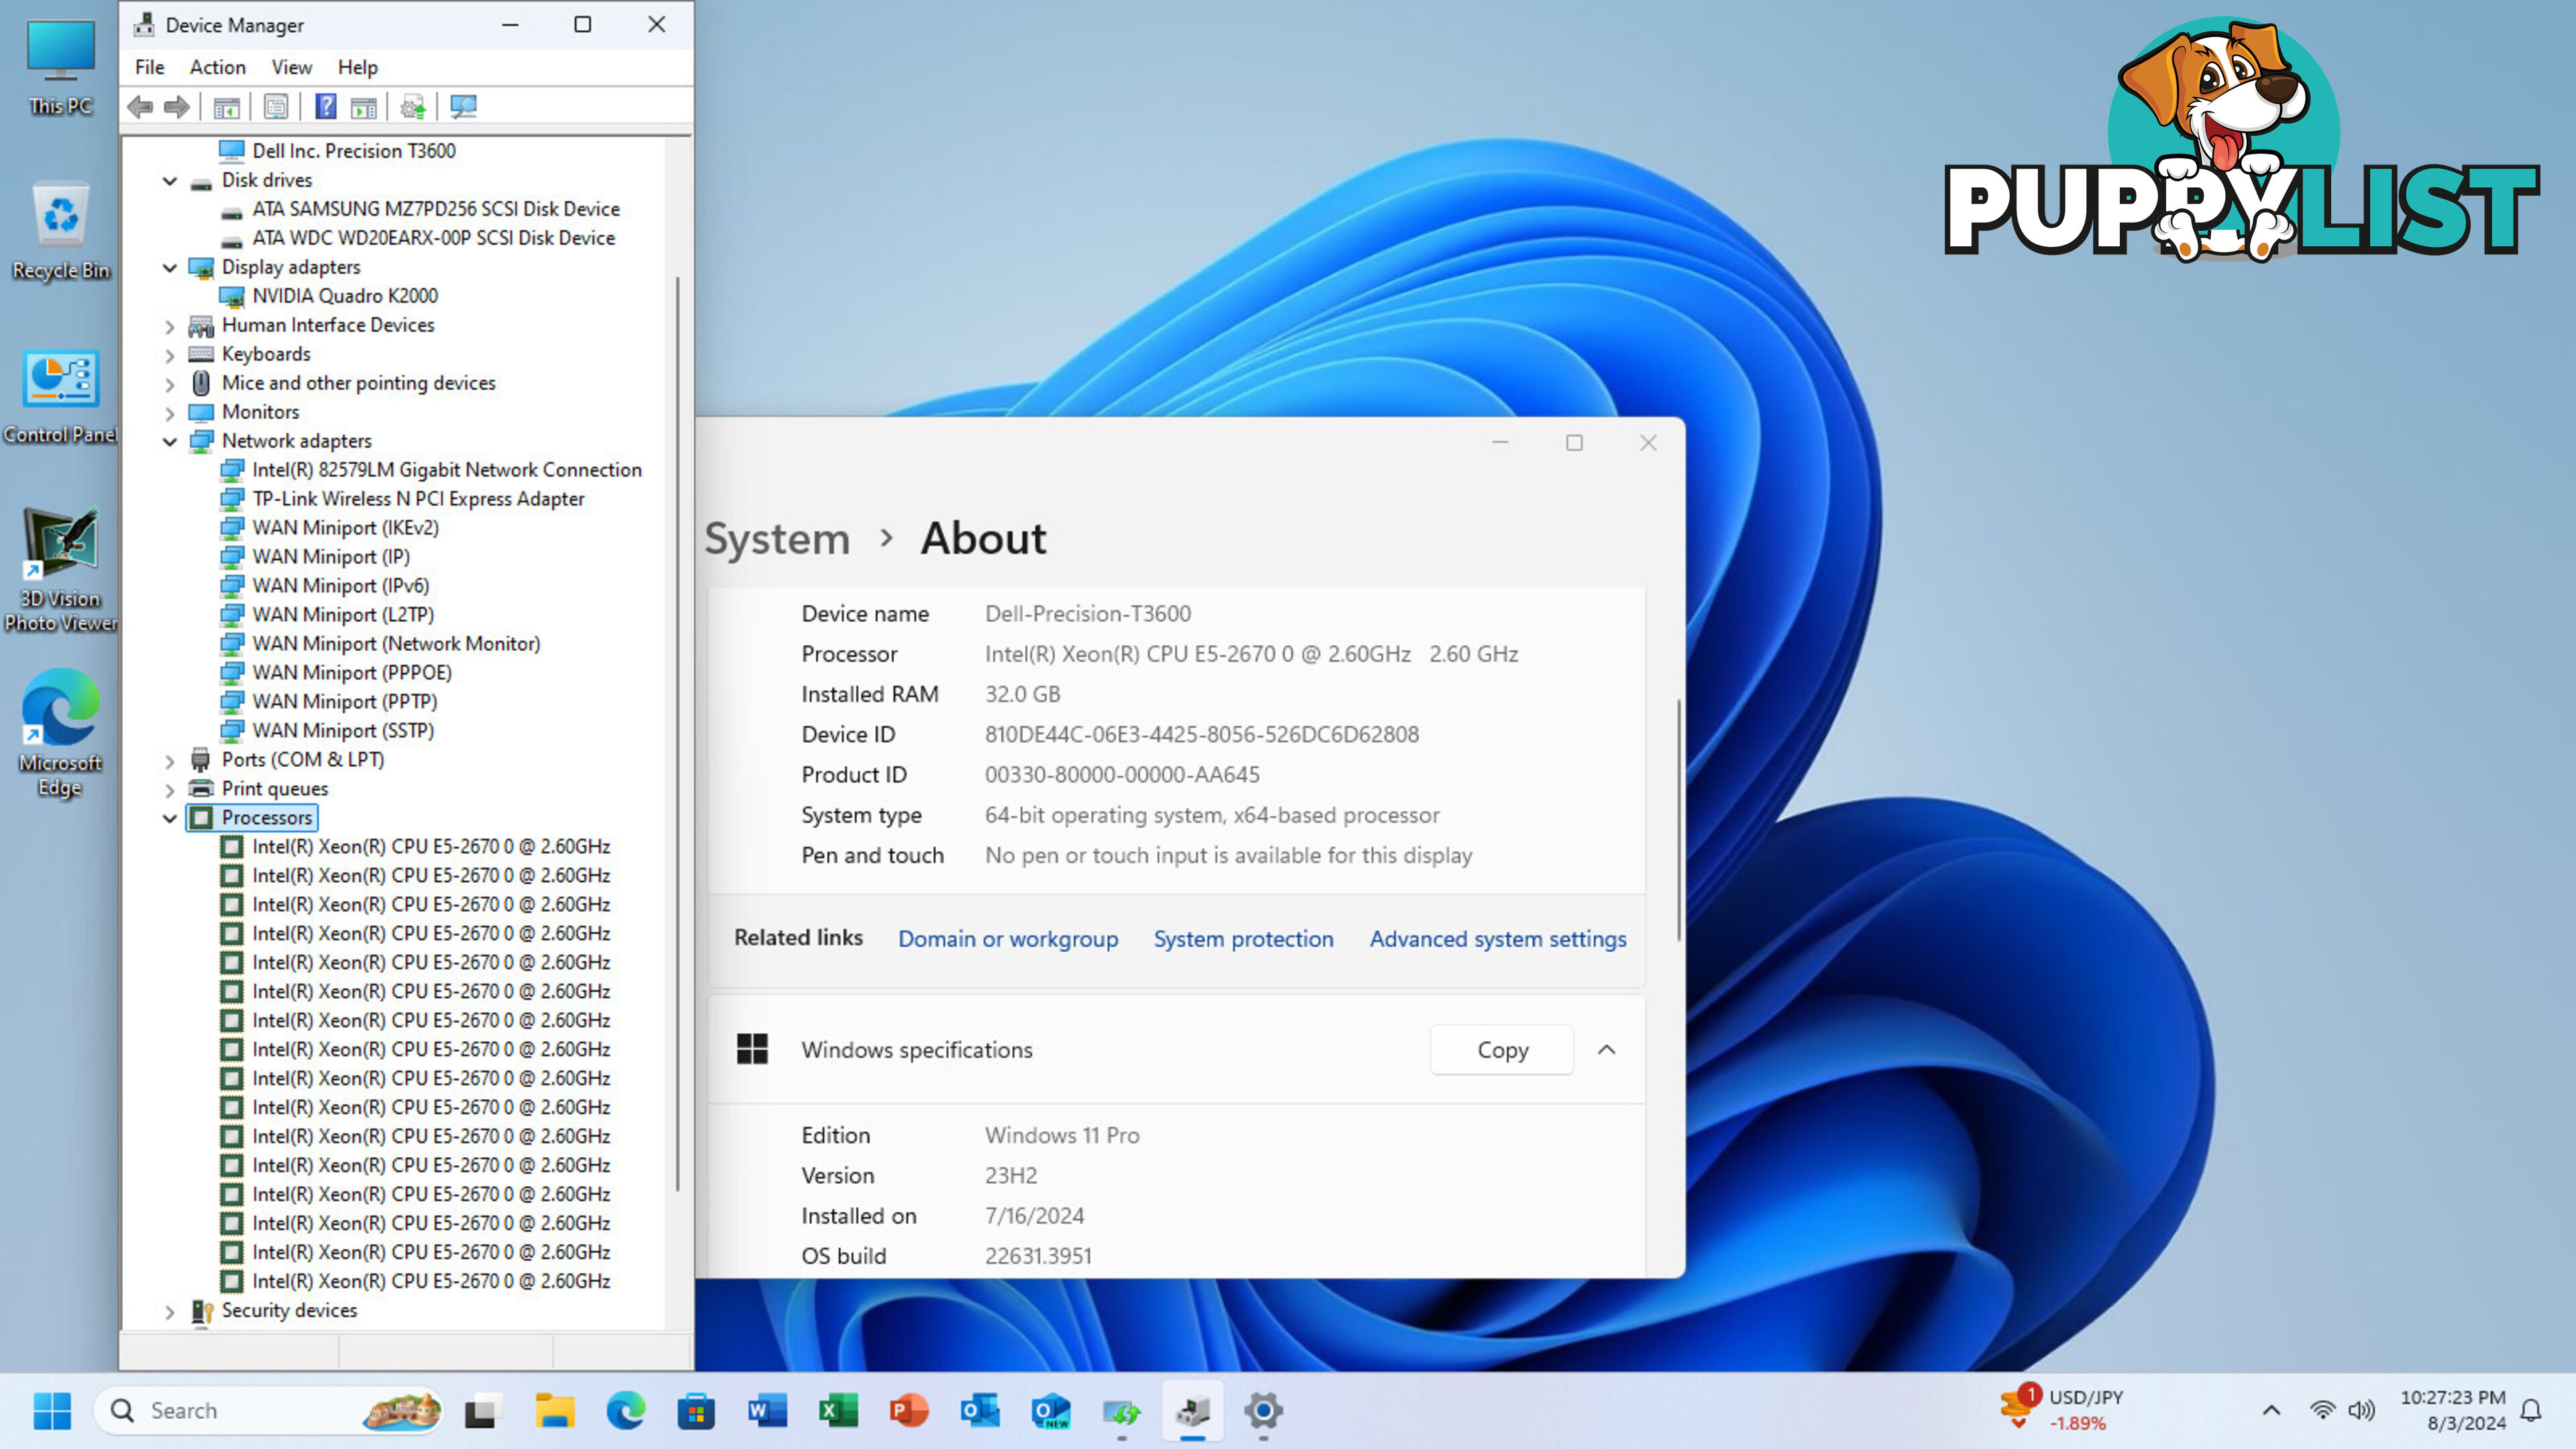This screenshot has width=2576, height=1449.
Task: Collapse the Disk drives category
Action: click(170, 181)
